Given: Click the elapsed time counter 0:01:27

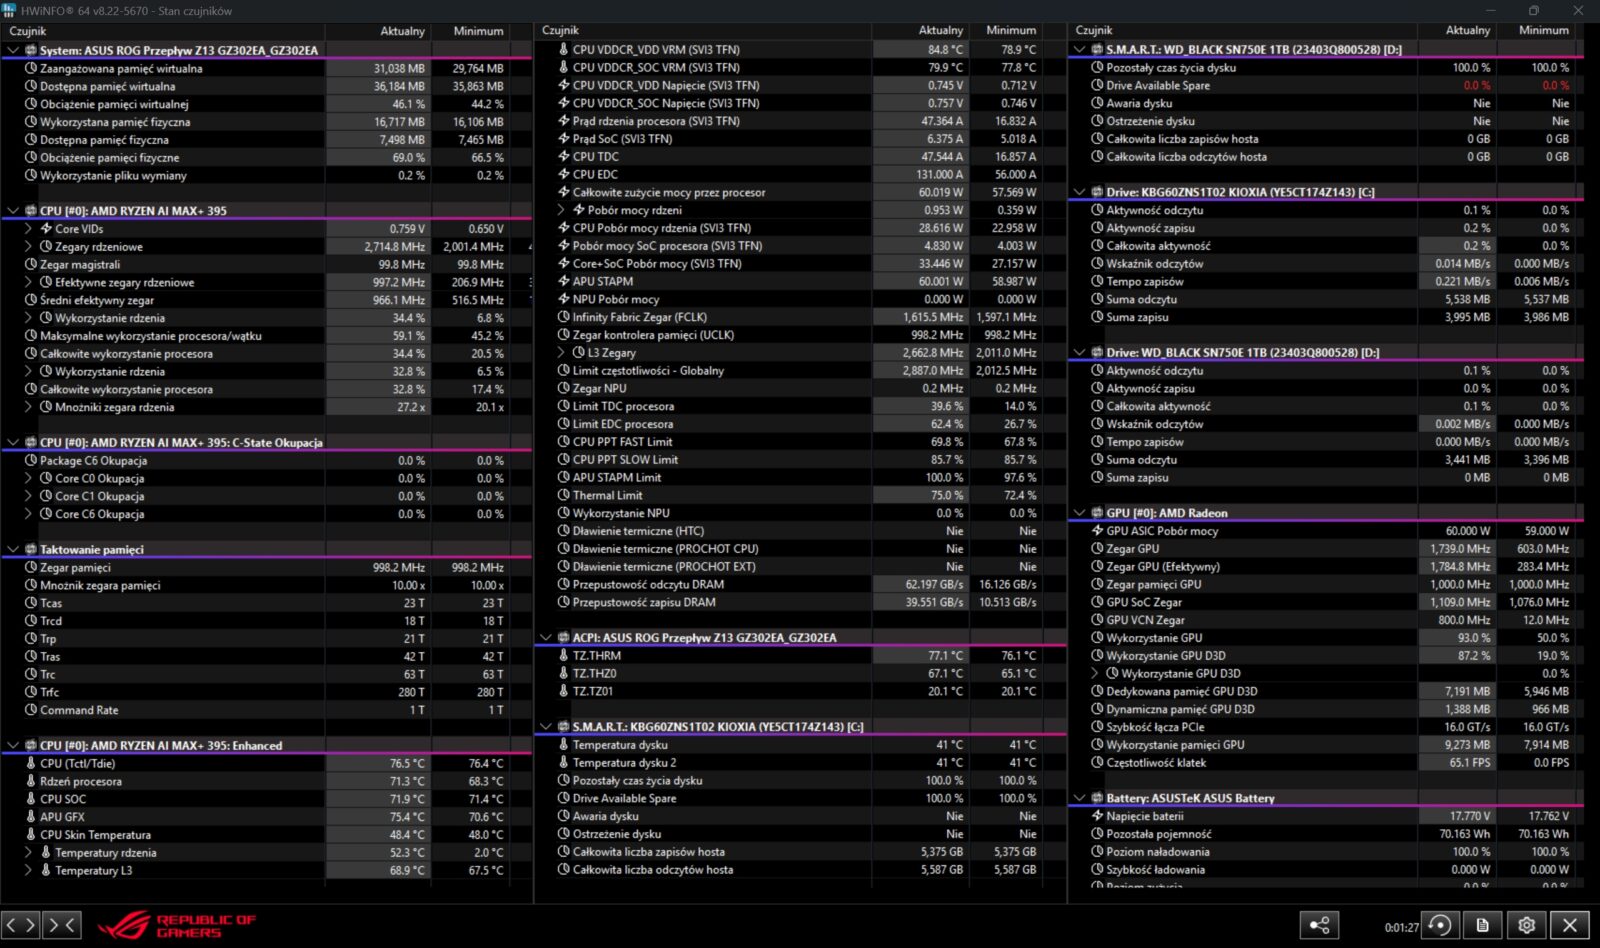Looking at the screenshot, I should (x=1401, y=927).
